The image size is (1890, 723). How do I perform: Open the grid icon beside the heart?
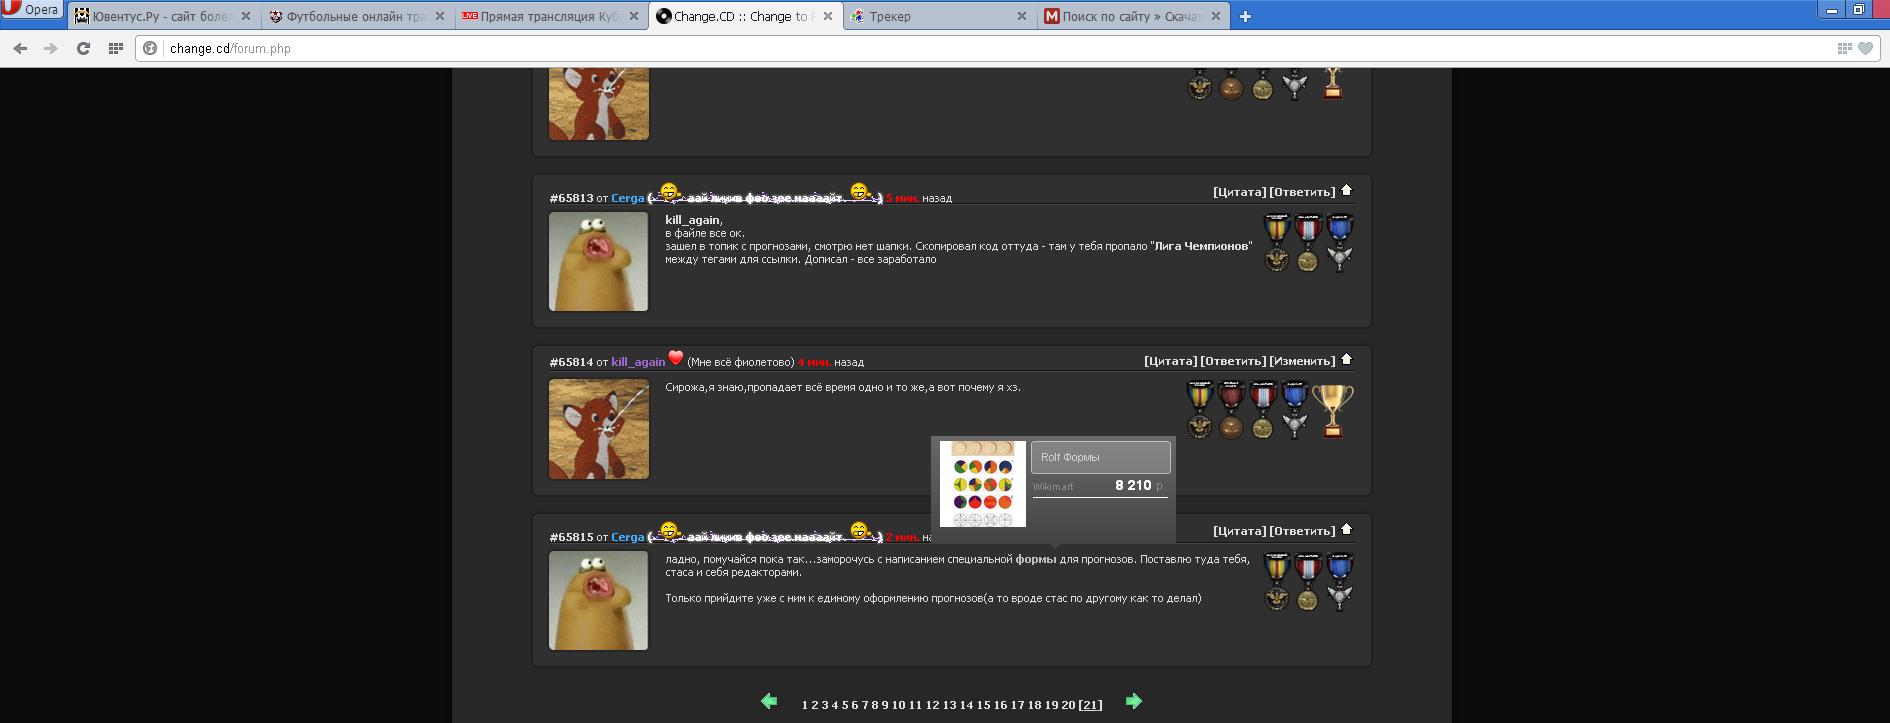1845,48
